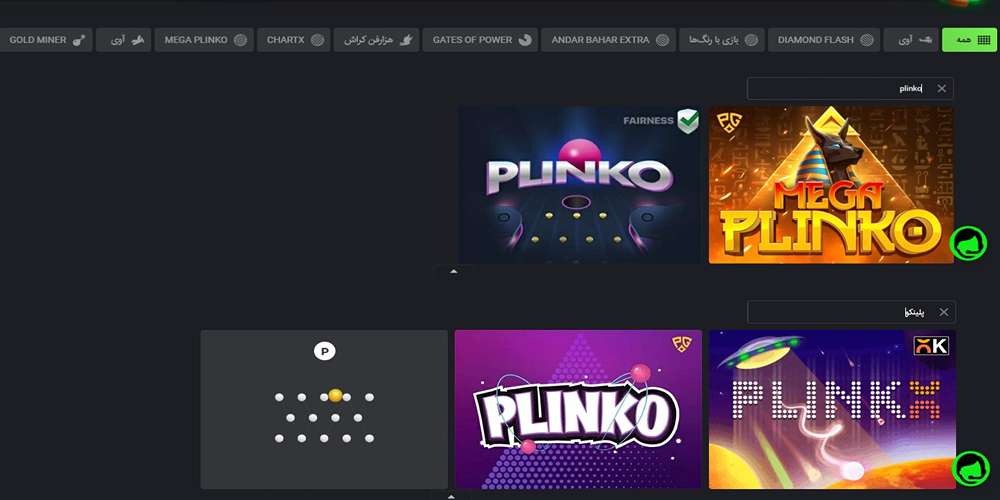Open the PlinkX UFO game thumbnail
Viewport: 1000px width, 500px height.
(x=832, y=409)
